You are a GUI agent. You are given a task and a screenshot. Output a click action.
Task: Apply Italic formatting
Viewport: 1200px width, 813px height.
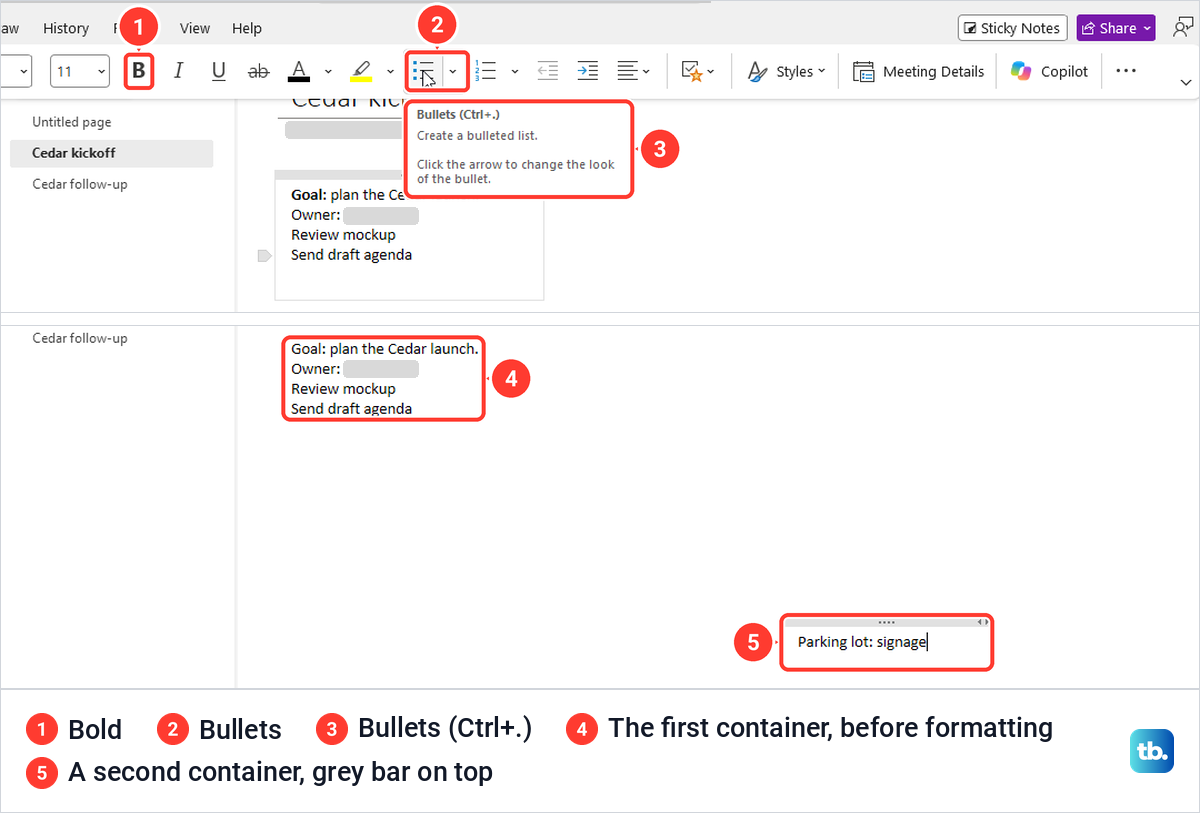(x=179, y=71)
